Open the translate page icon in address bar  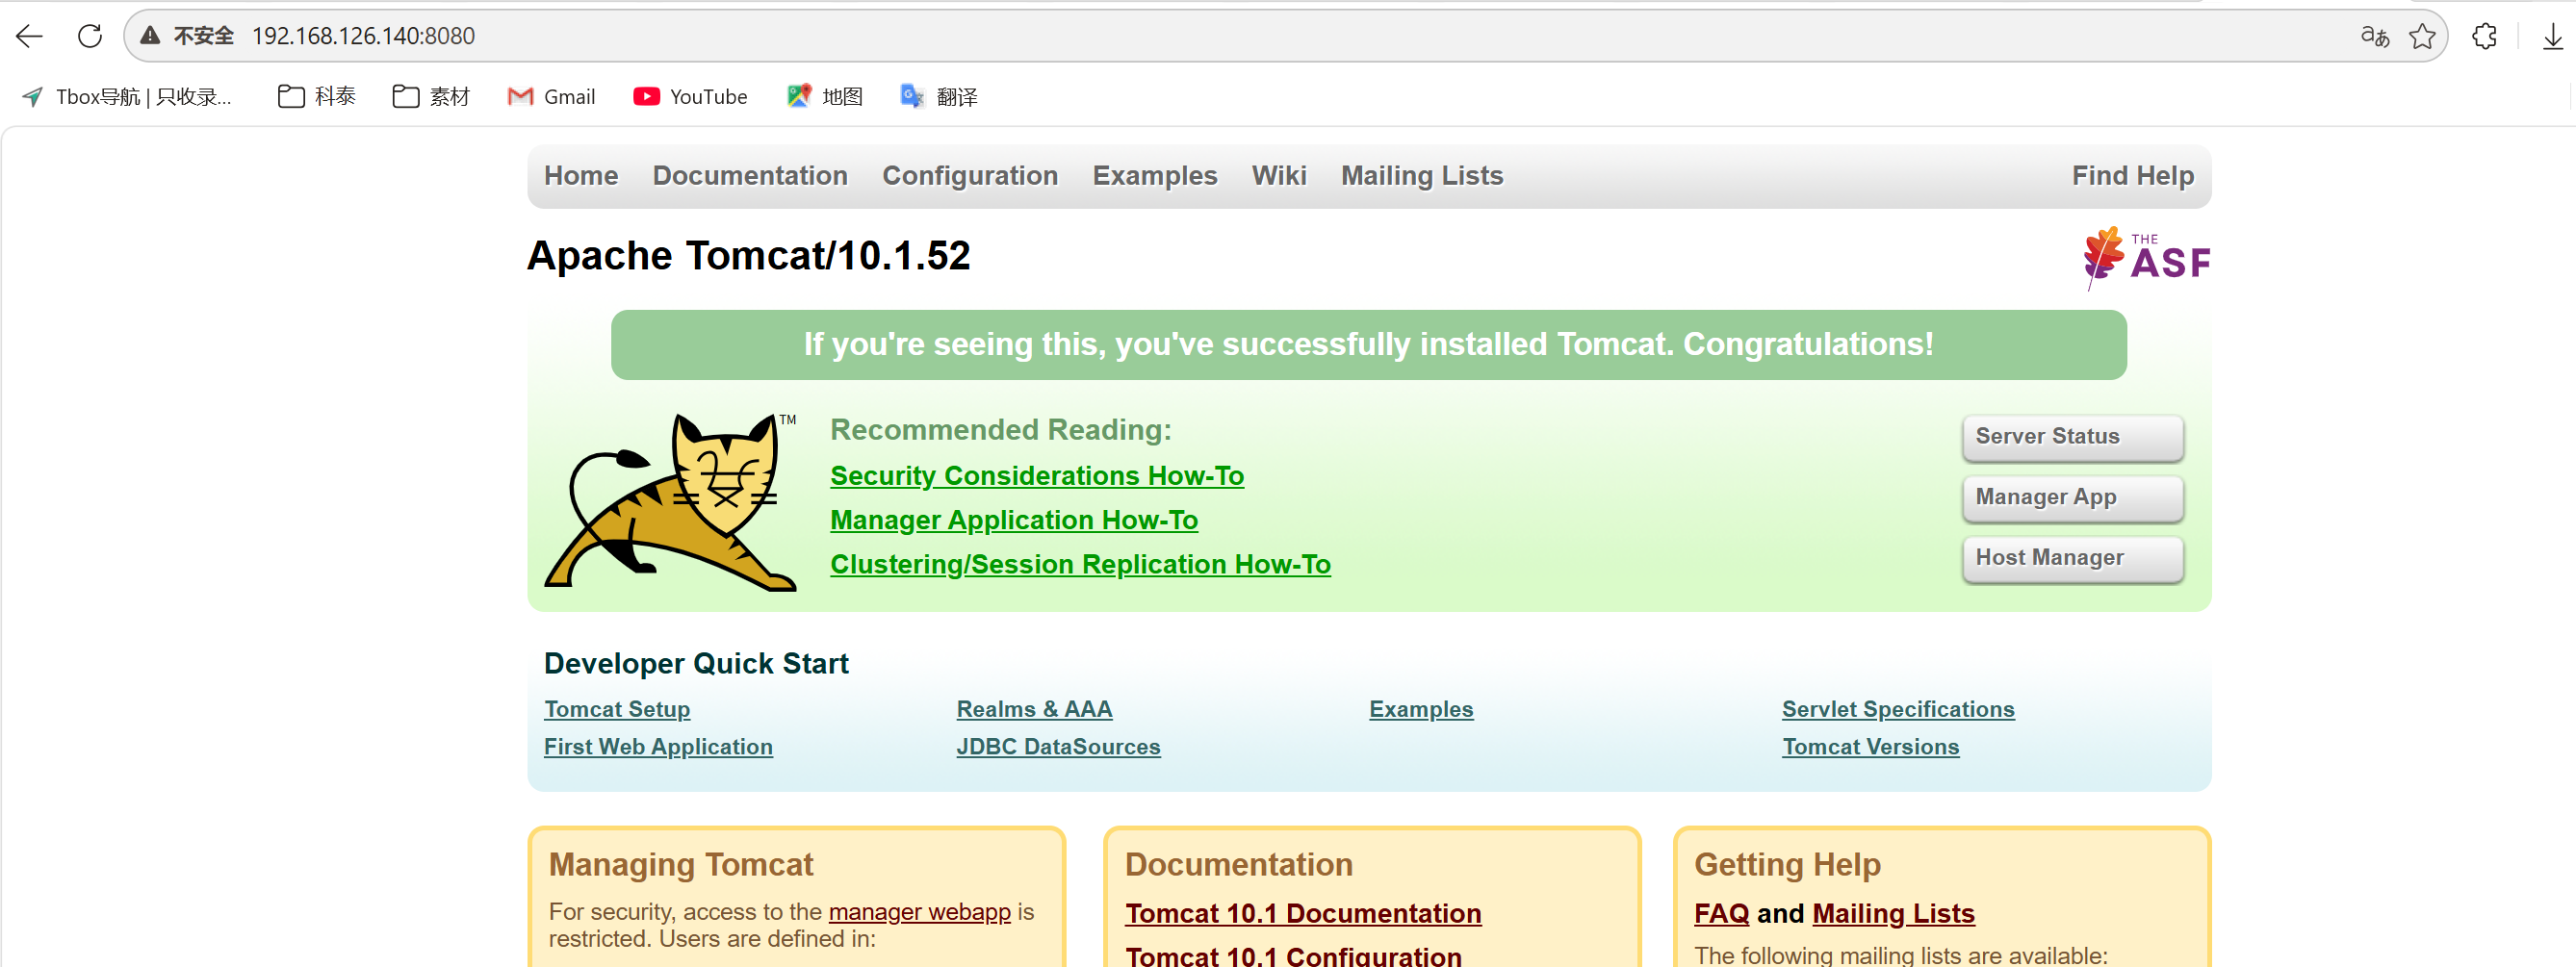[2374, 36]
